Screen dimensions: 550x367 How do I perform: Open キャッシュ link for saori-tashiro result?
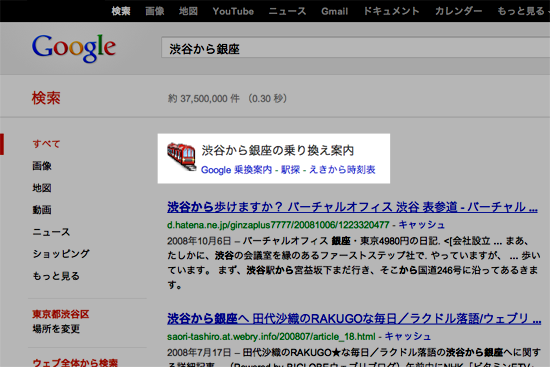[408, 336]
